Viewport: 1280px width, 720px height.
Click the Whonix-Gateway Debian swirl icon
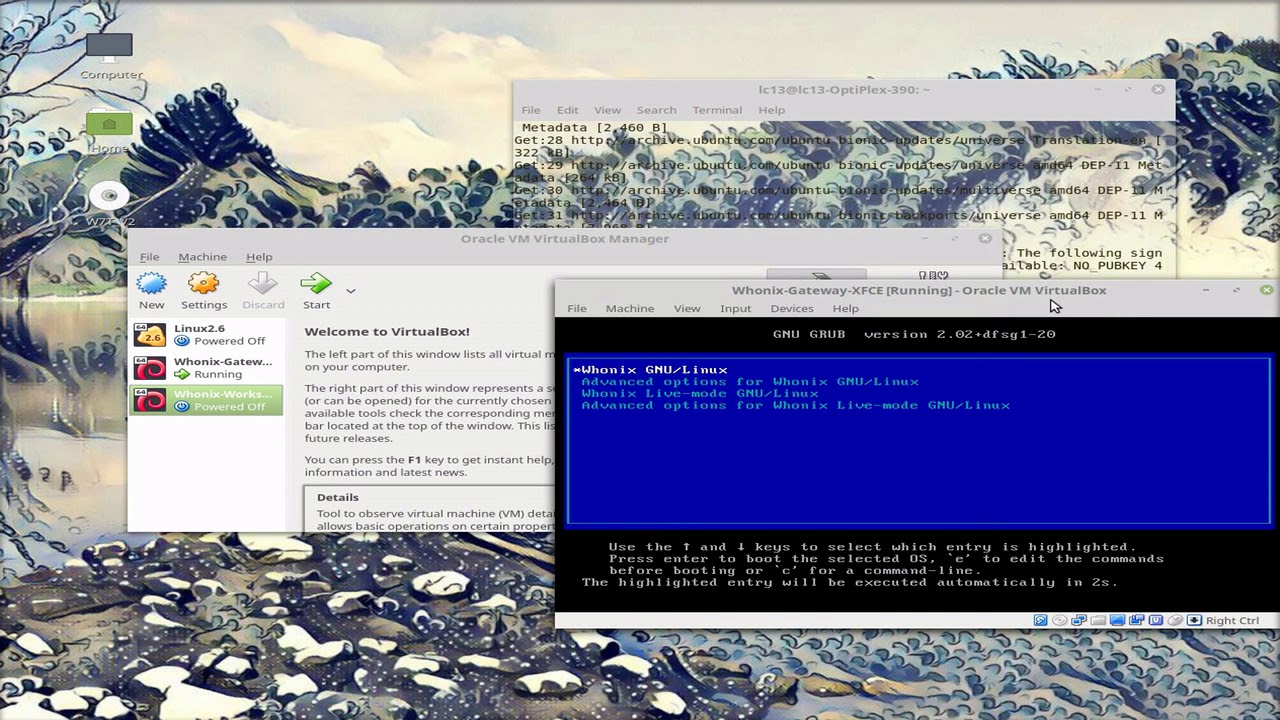150,368
